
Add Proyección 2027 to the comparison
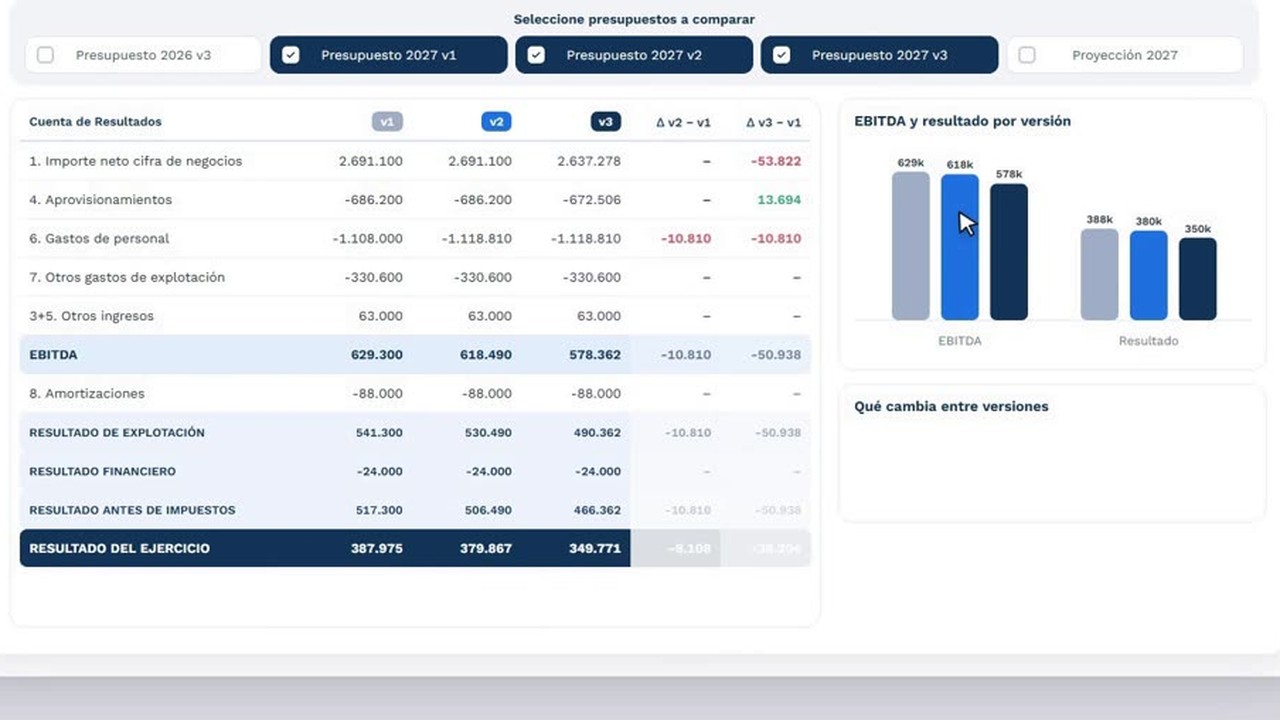(1027, 55)
